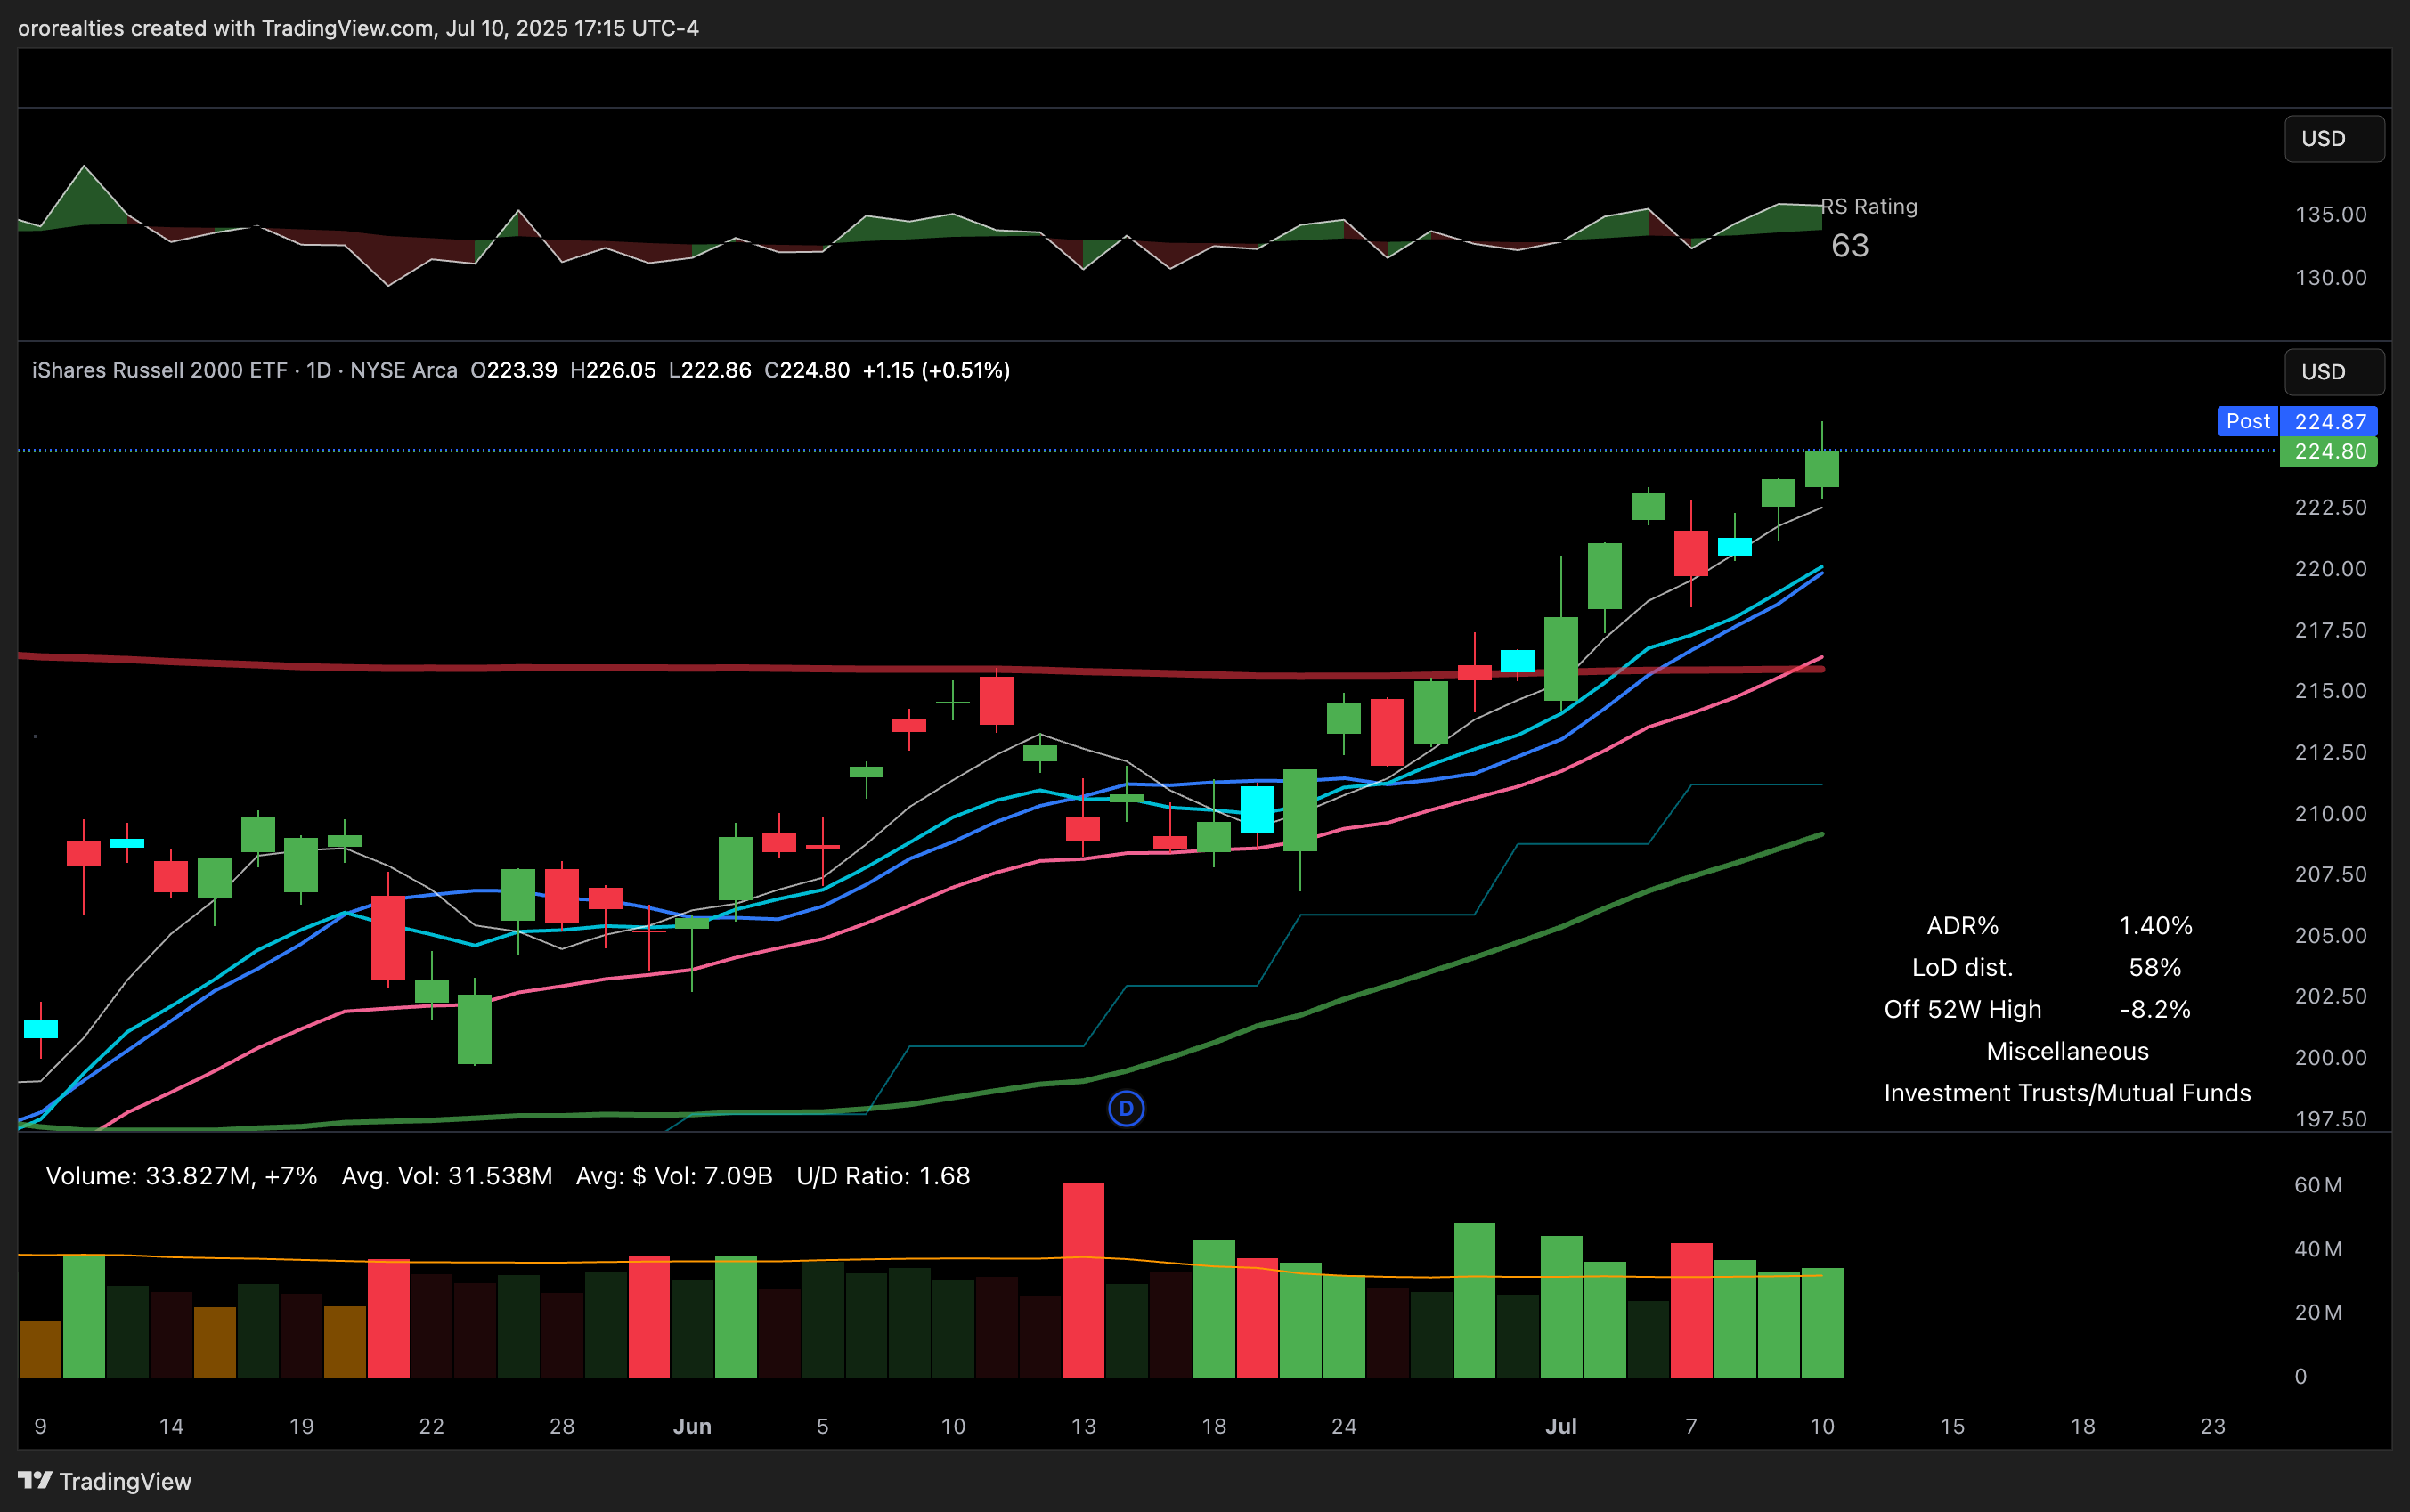2410x1512 pixels.
Task: Click the green 224.80 last price tag
Action: pyautogui.click(x=2329, y=451)
